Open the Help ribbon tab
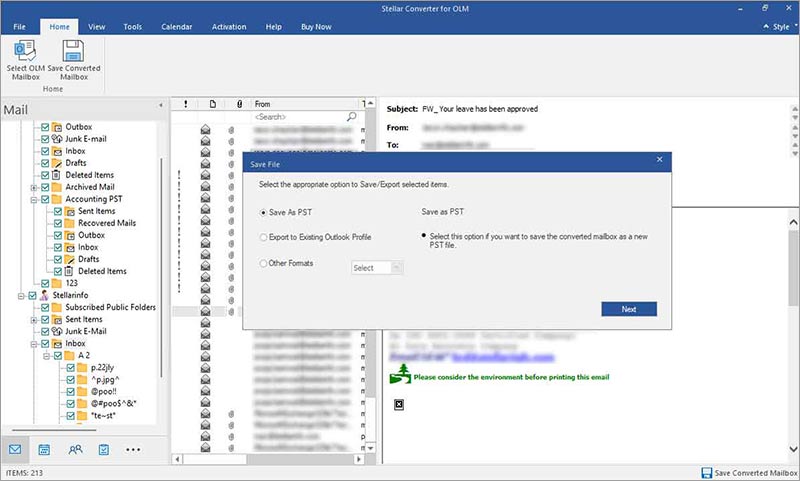 (273, 27)
